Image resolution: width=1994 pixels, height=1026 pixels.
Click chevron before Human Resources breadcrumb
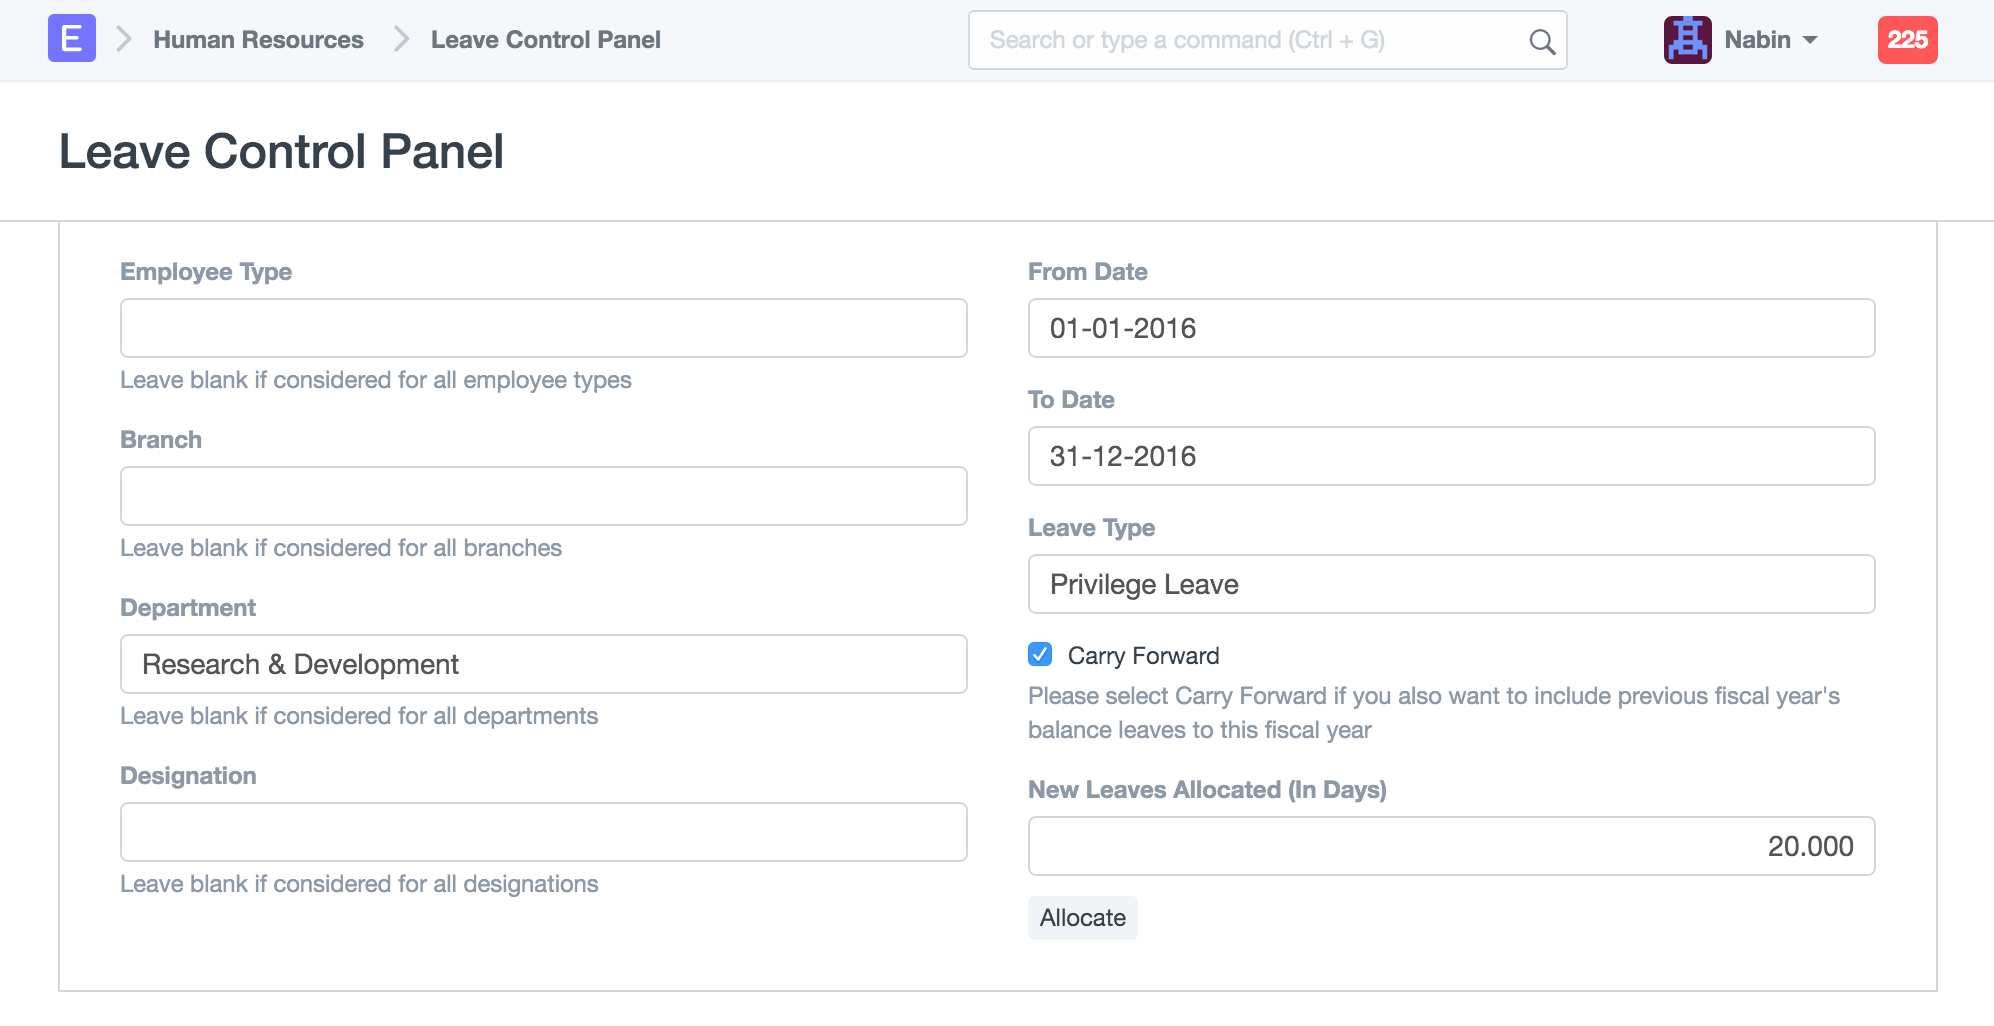124,40
